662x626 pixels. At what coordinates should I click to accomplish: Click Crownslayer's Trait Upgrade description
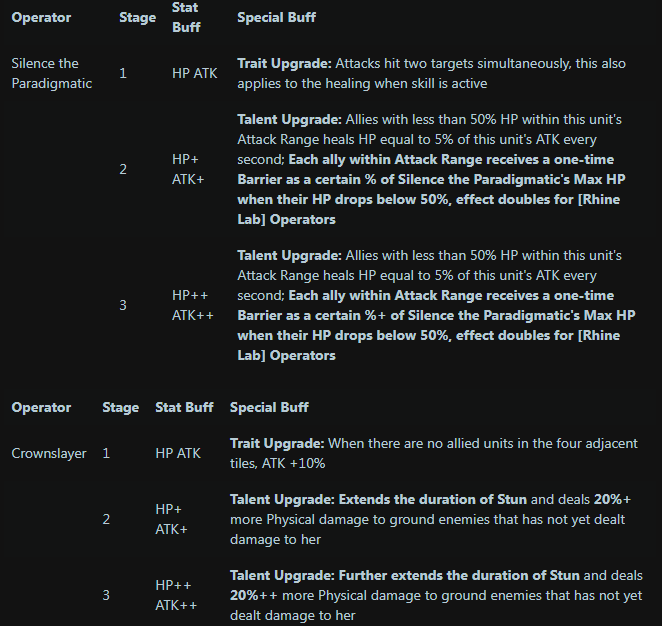coord(434,453)
